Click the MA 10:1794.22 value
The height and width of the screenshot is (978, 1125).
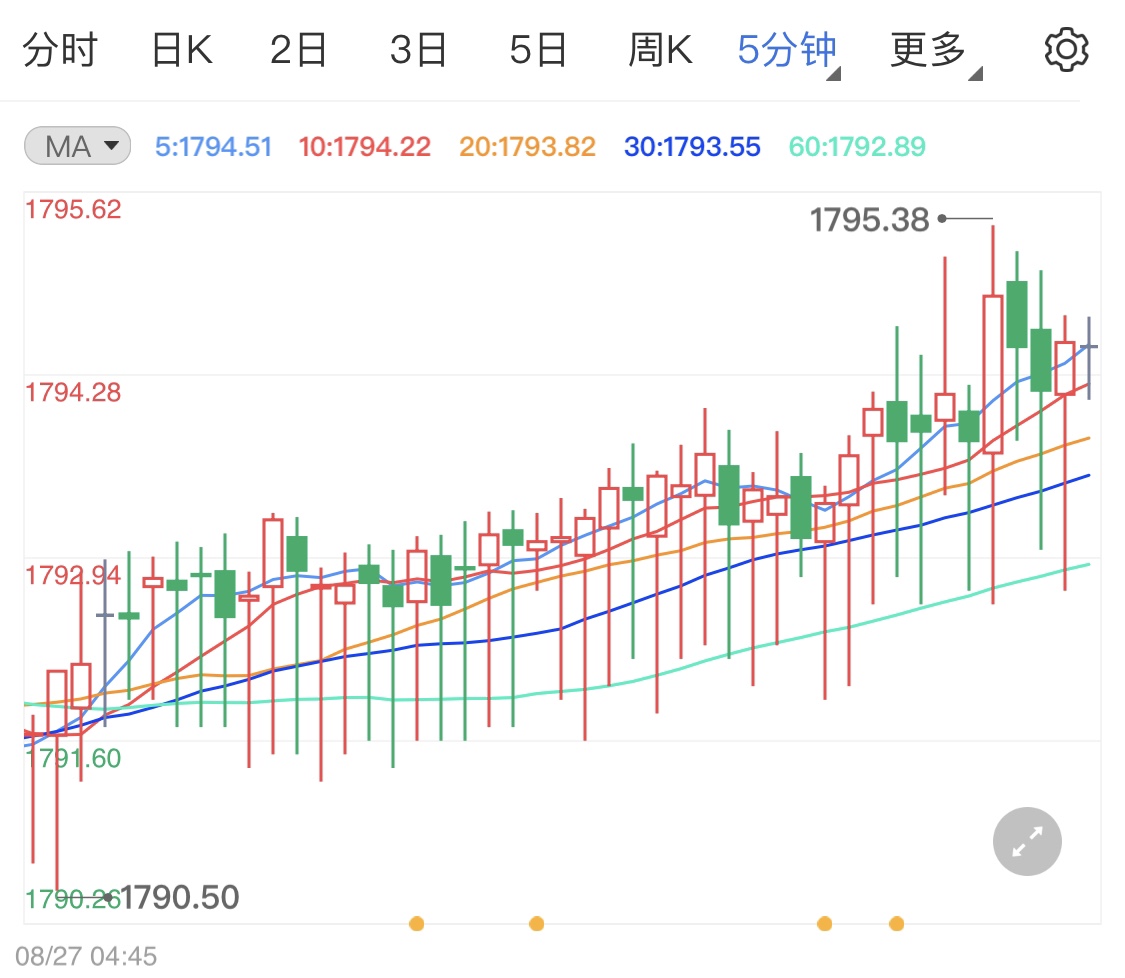[x=364, y=146]
